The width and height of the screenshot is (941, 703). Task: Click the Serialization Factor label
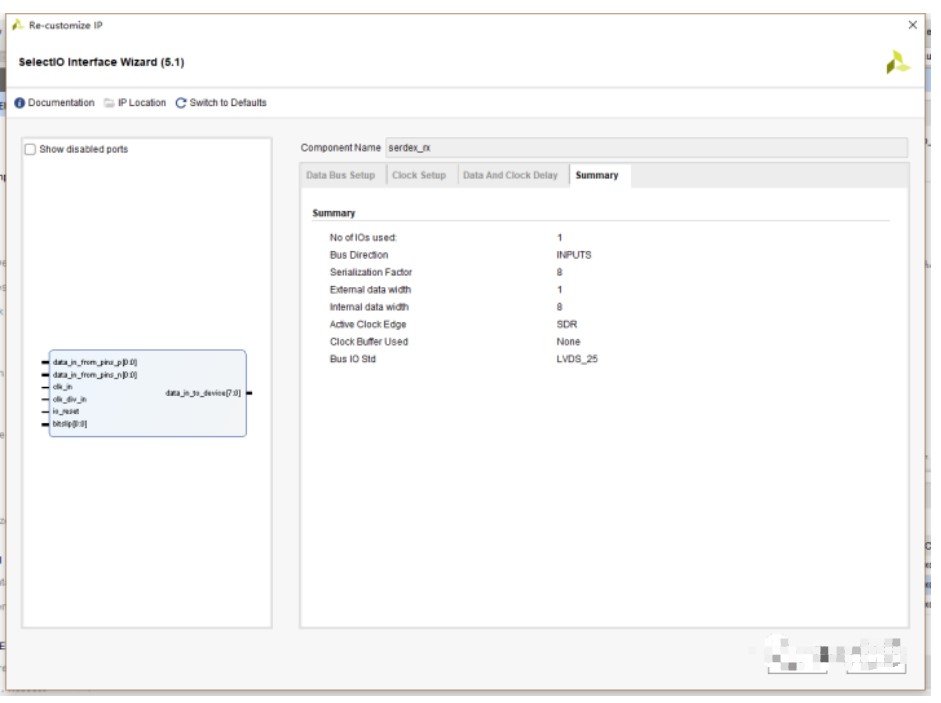371,273
